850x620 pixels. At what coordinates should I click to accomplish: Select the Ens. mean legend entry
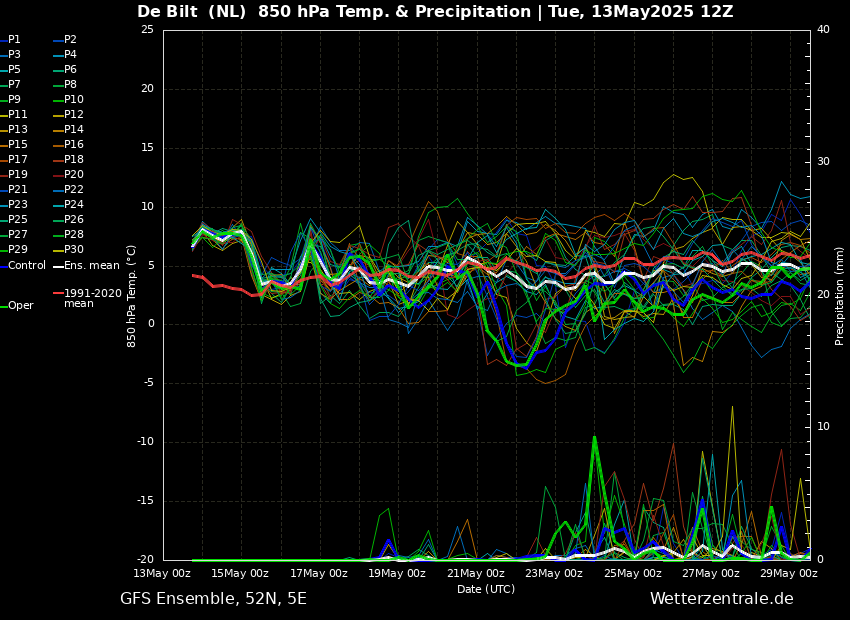point(91,266)
